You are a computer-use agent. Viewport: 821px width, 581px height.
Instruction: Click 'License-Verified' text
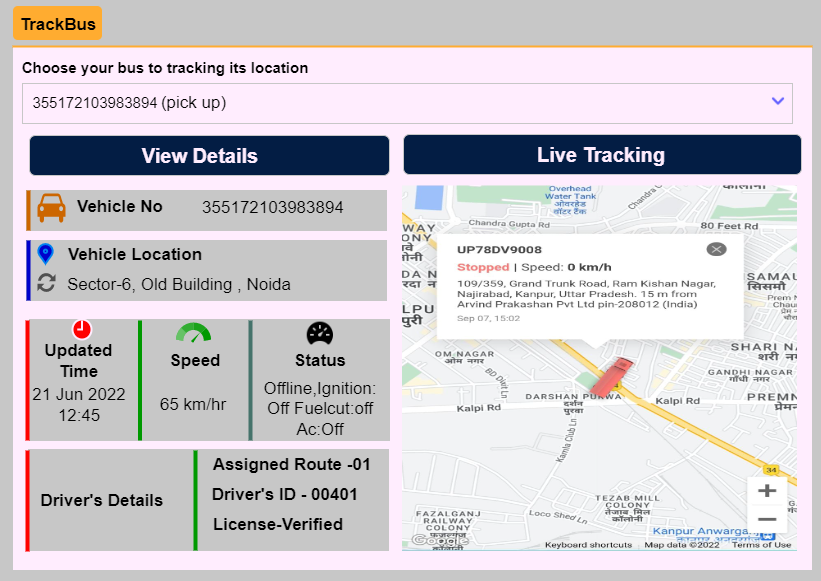278,524
